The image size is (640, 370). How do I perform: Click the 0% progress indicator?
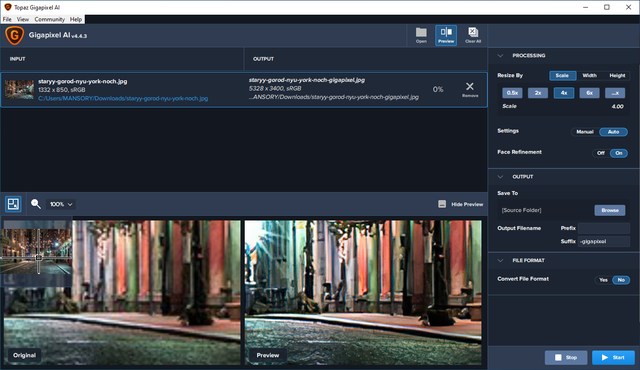pos(438,89)
